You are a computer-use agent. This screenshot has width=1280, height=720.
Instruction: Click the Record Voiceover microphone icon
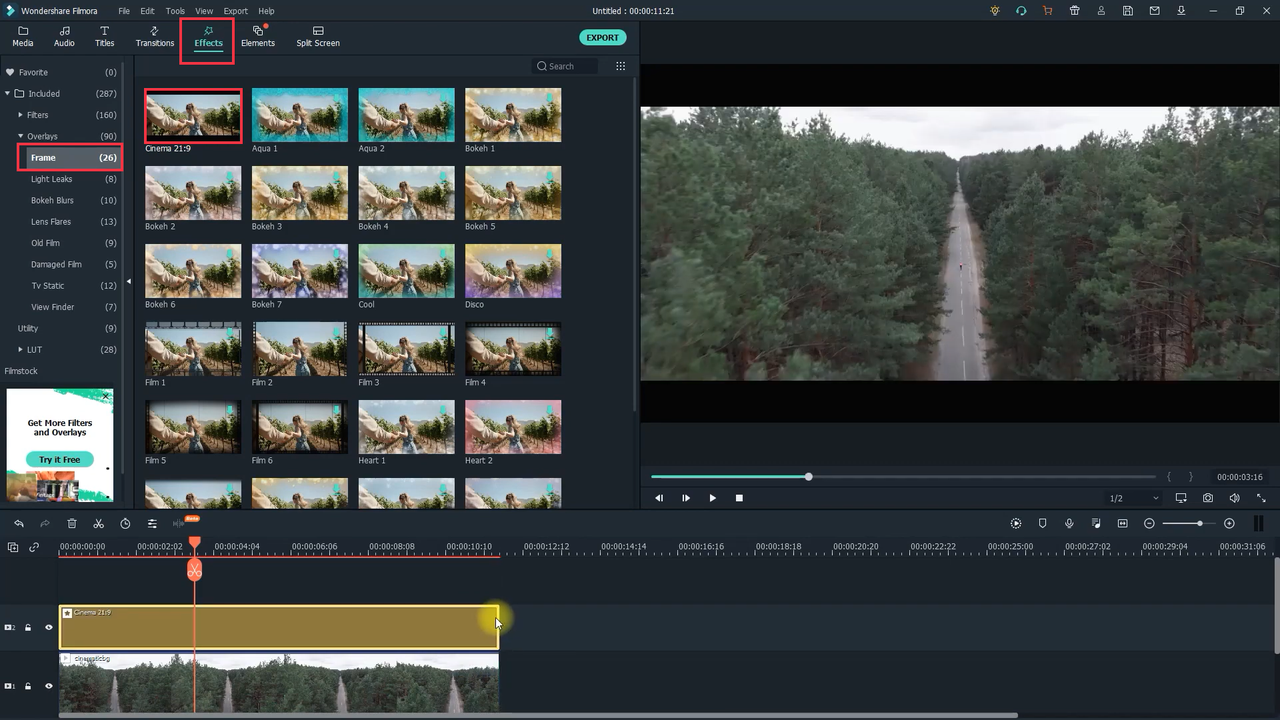(1069, 523)
